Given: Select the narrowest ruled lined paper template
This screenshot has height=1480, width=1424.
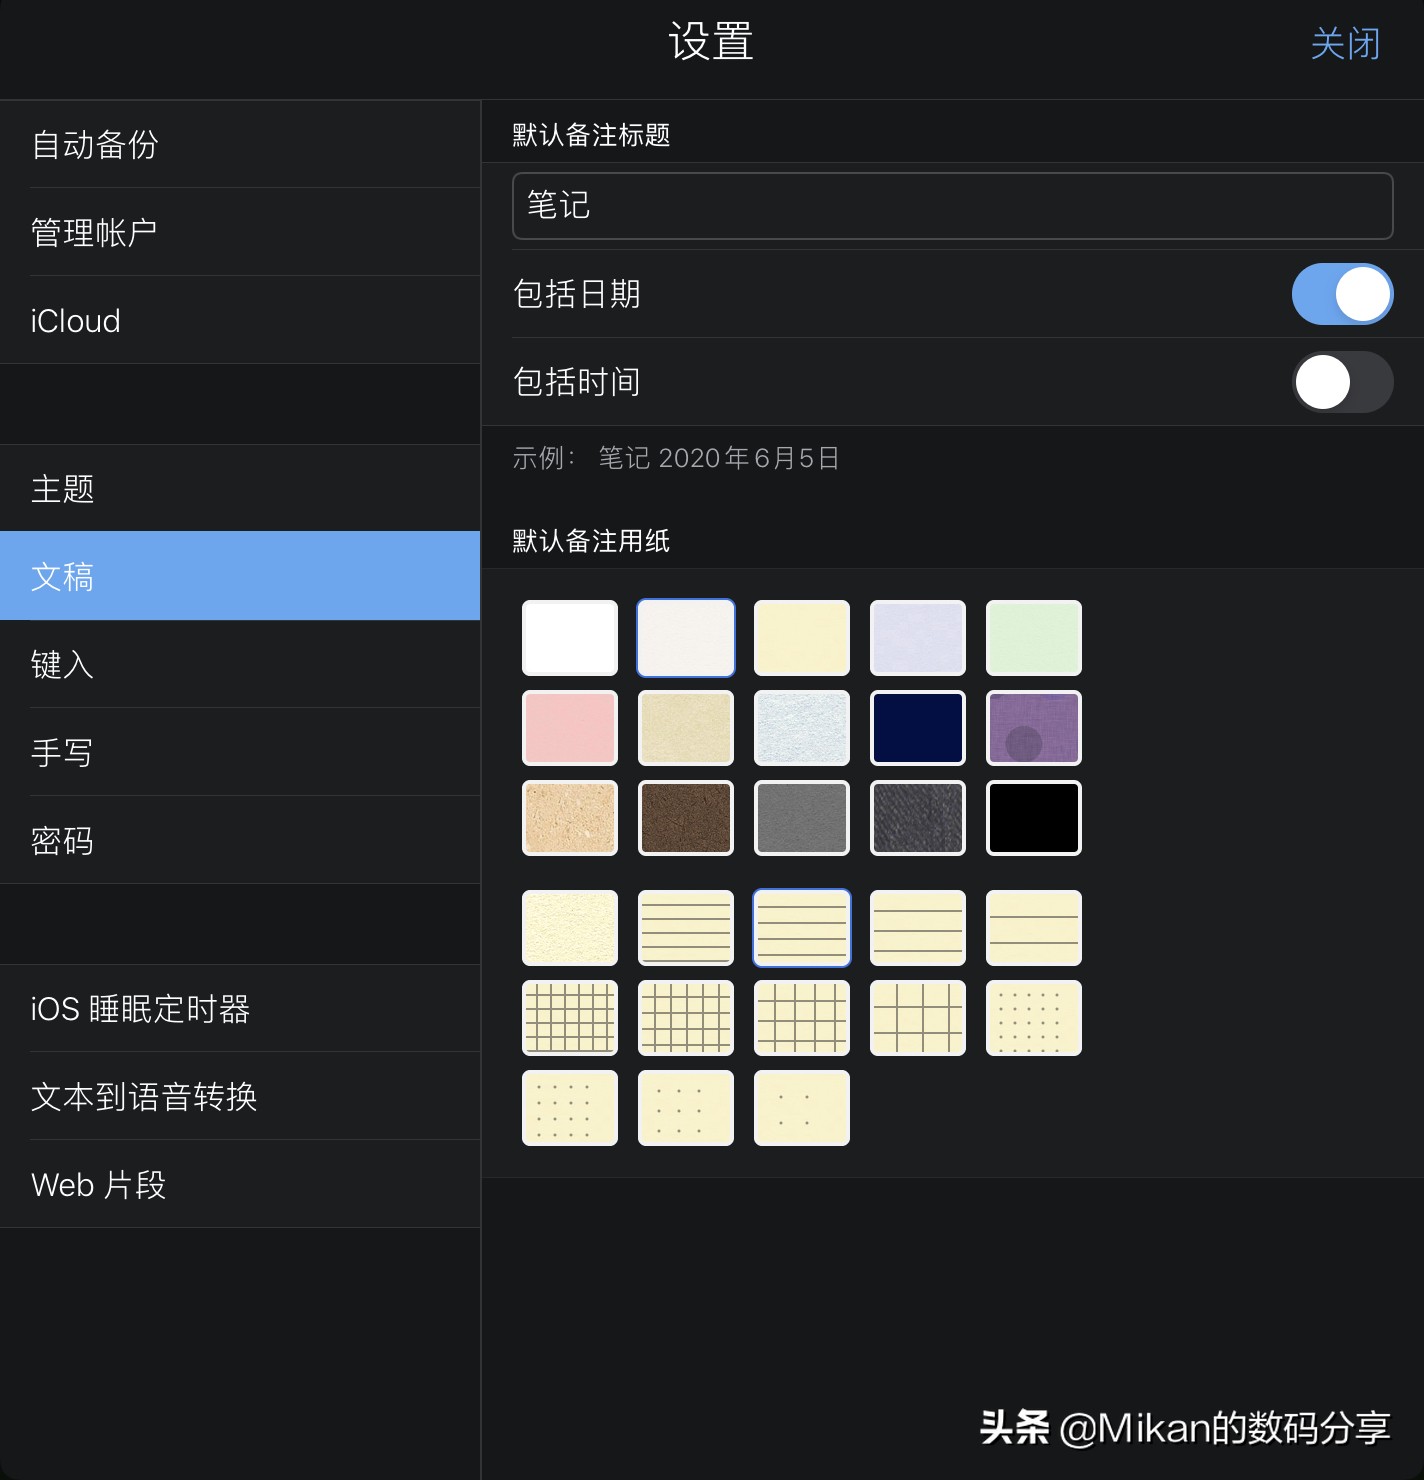Looking at the screenshot, I should point(686,928).
